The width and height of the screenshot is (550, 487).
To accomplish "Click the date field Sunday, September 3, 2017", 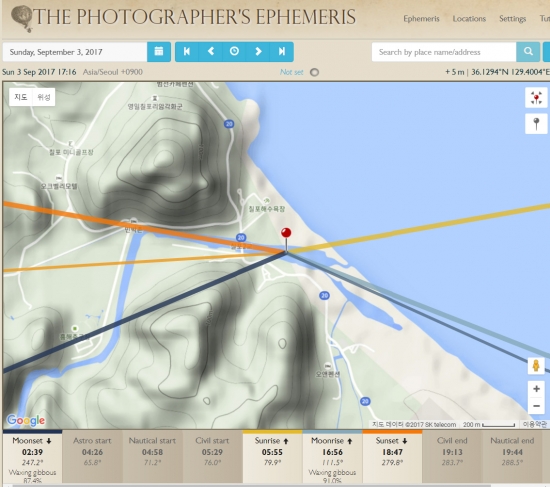I will (x=75, y=52).
